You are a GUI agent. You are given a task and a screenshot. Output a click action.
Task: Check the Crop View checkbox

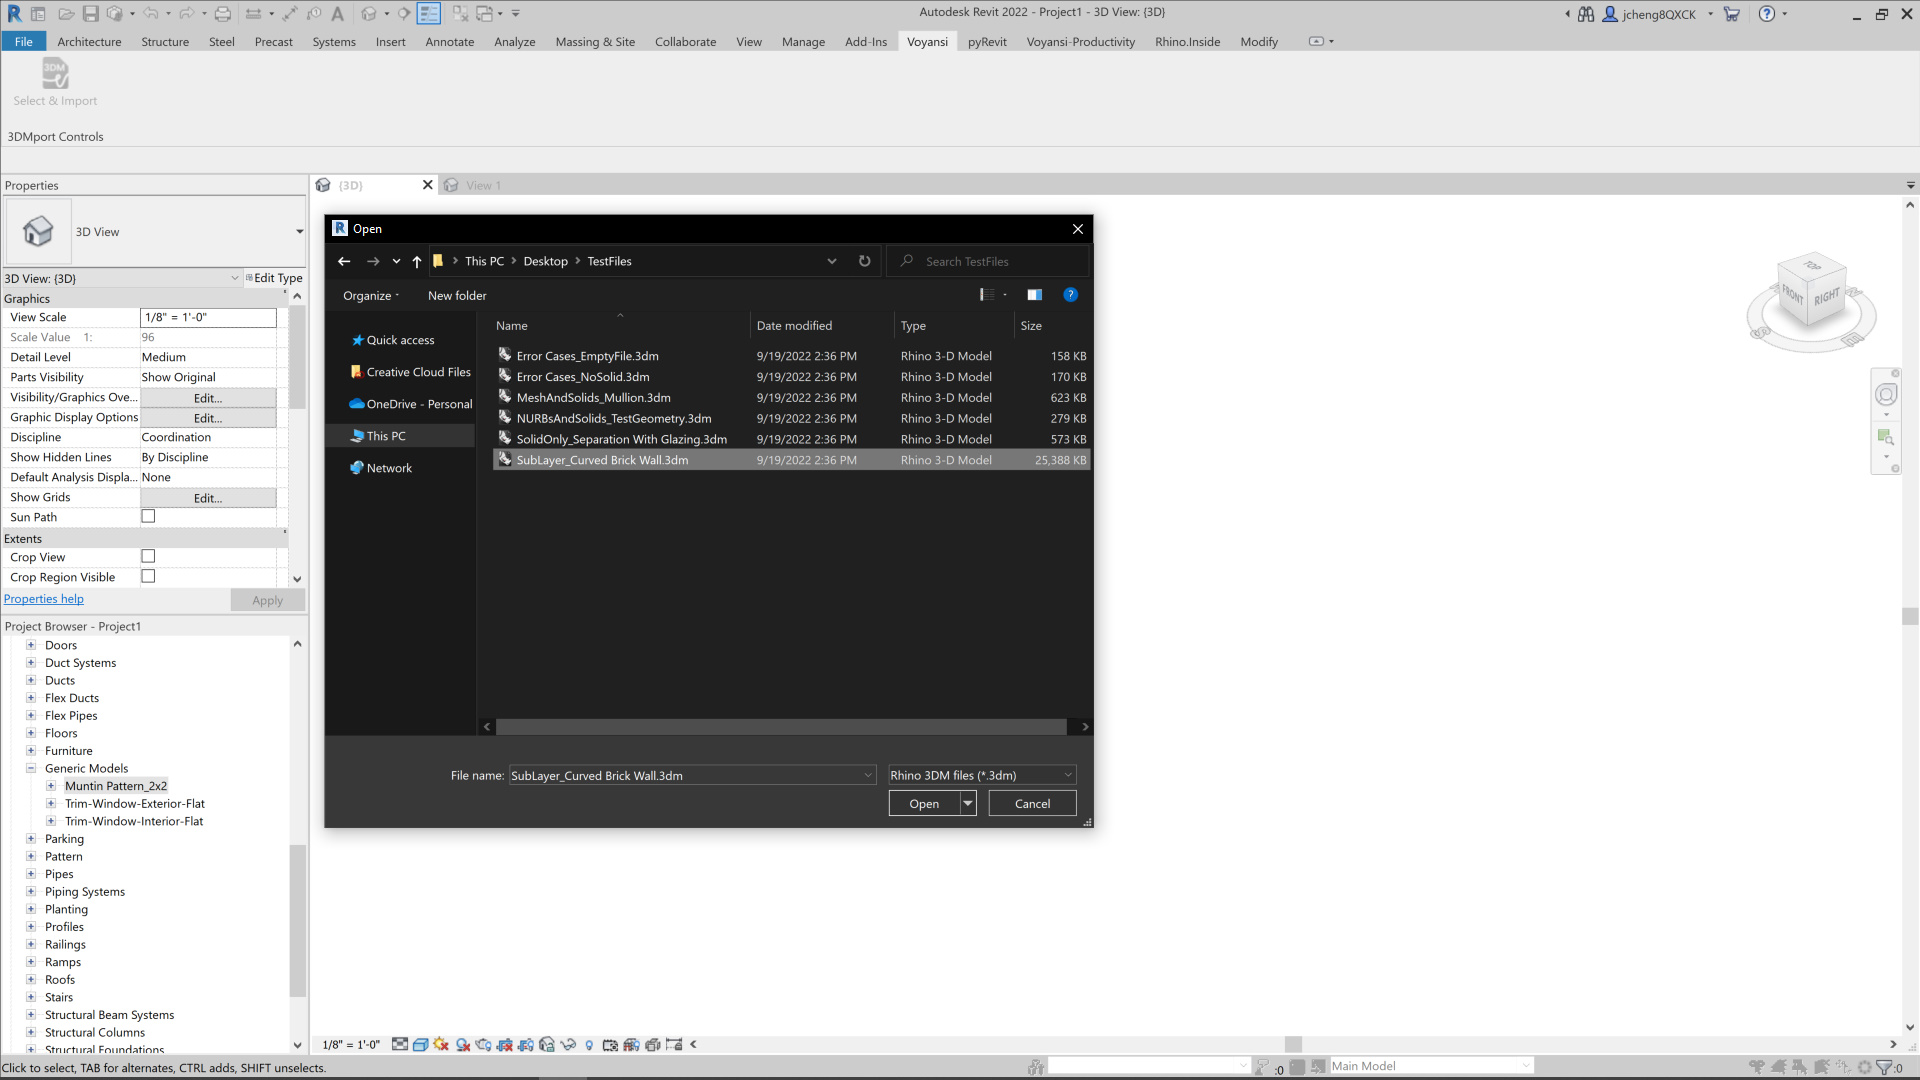tap(148, 557)
